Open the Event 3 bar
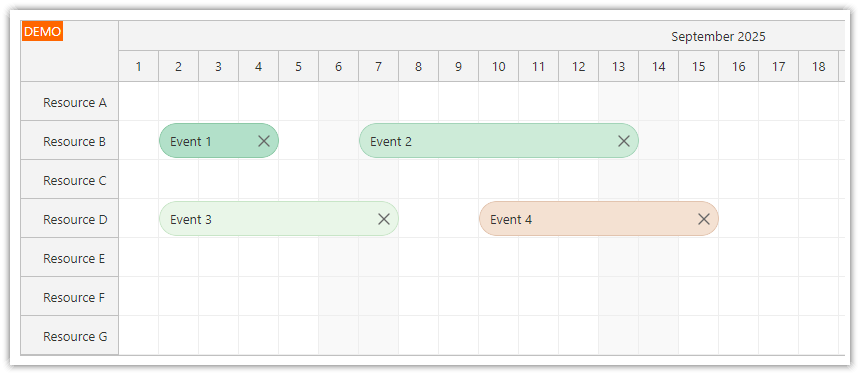The width and height of the screenshot is (860, 375). (279, 219)
